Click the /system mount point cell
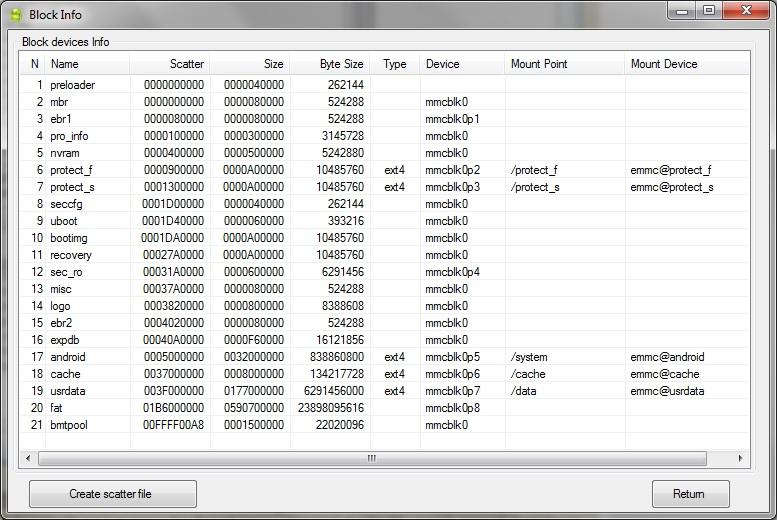 coord(529,357)
